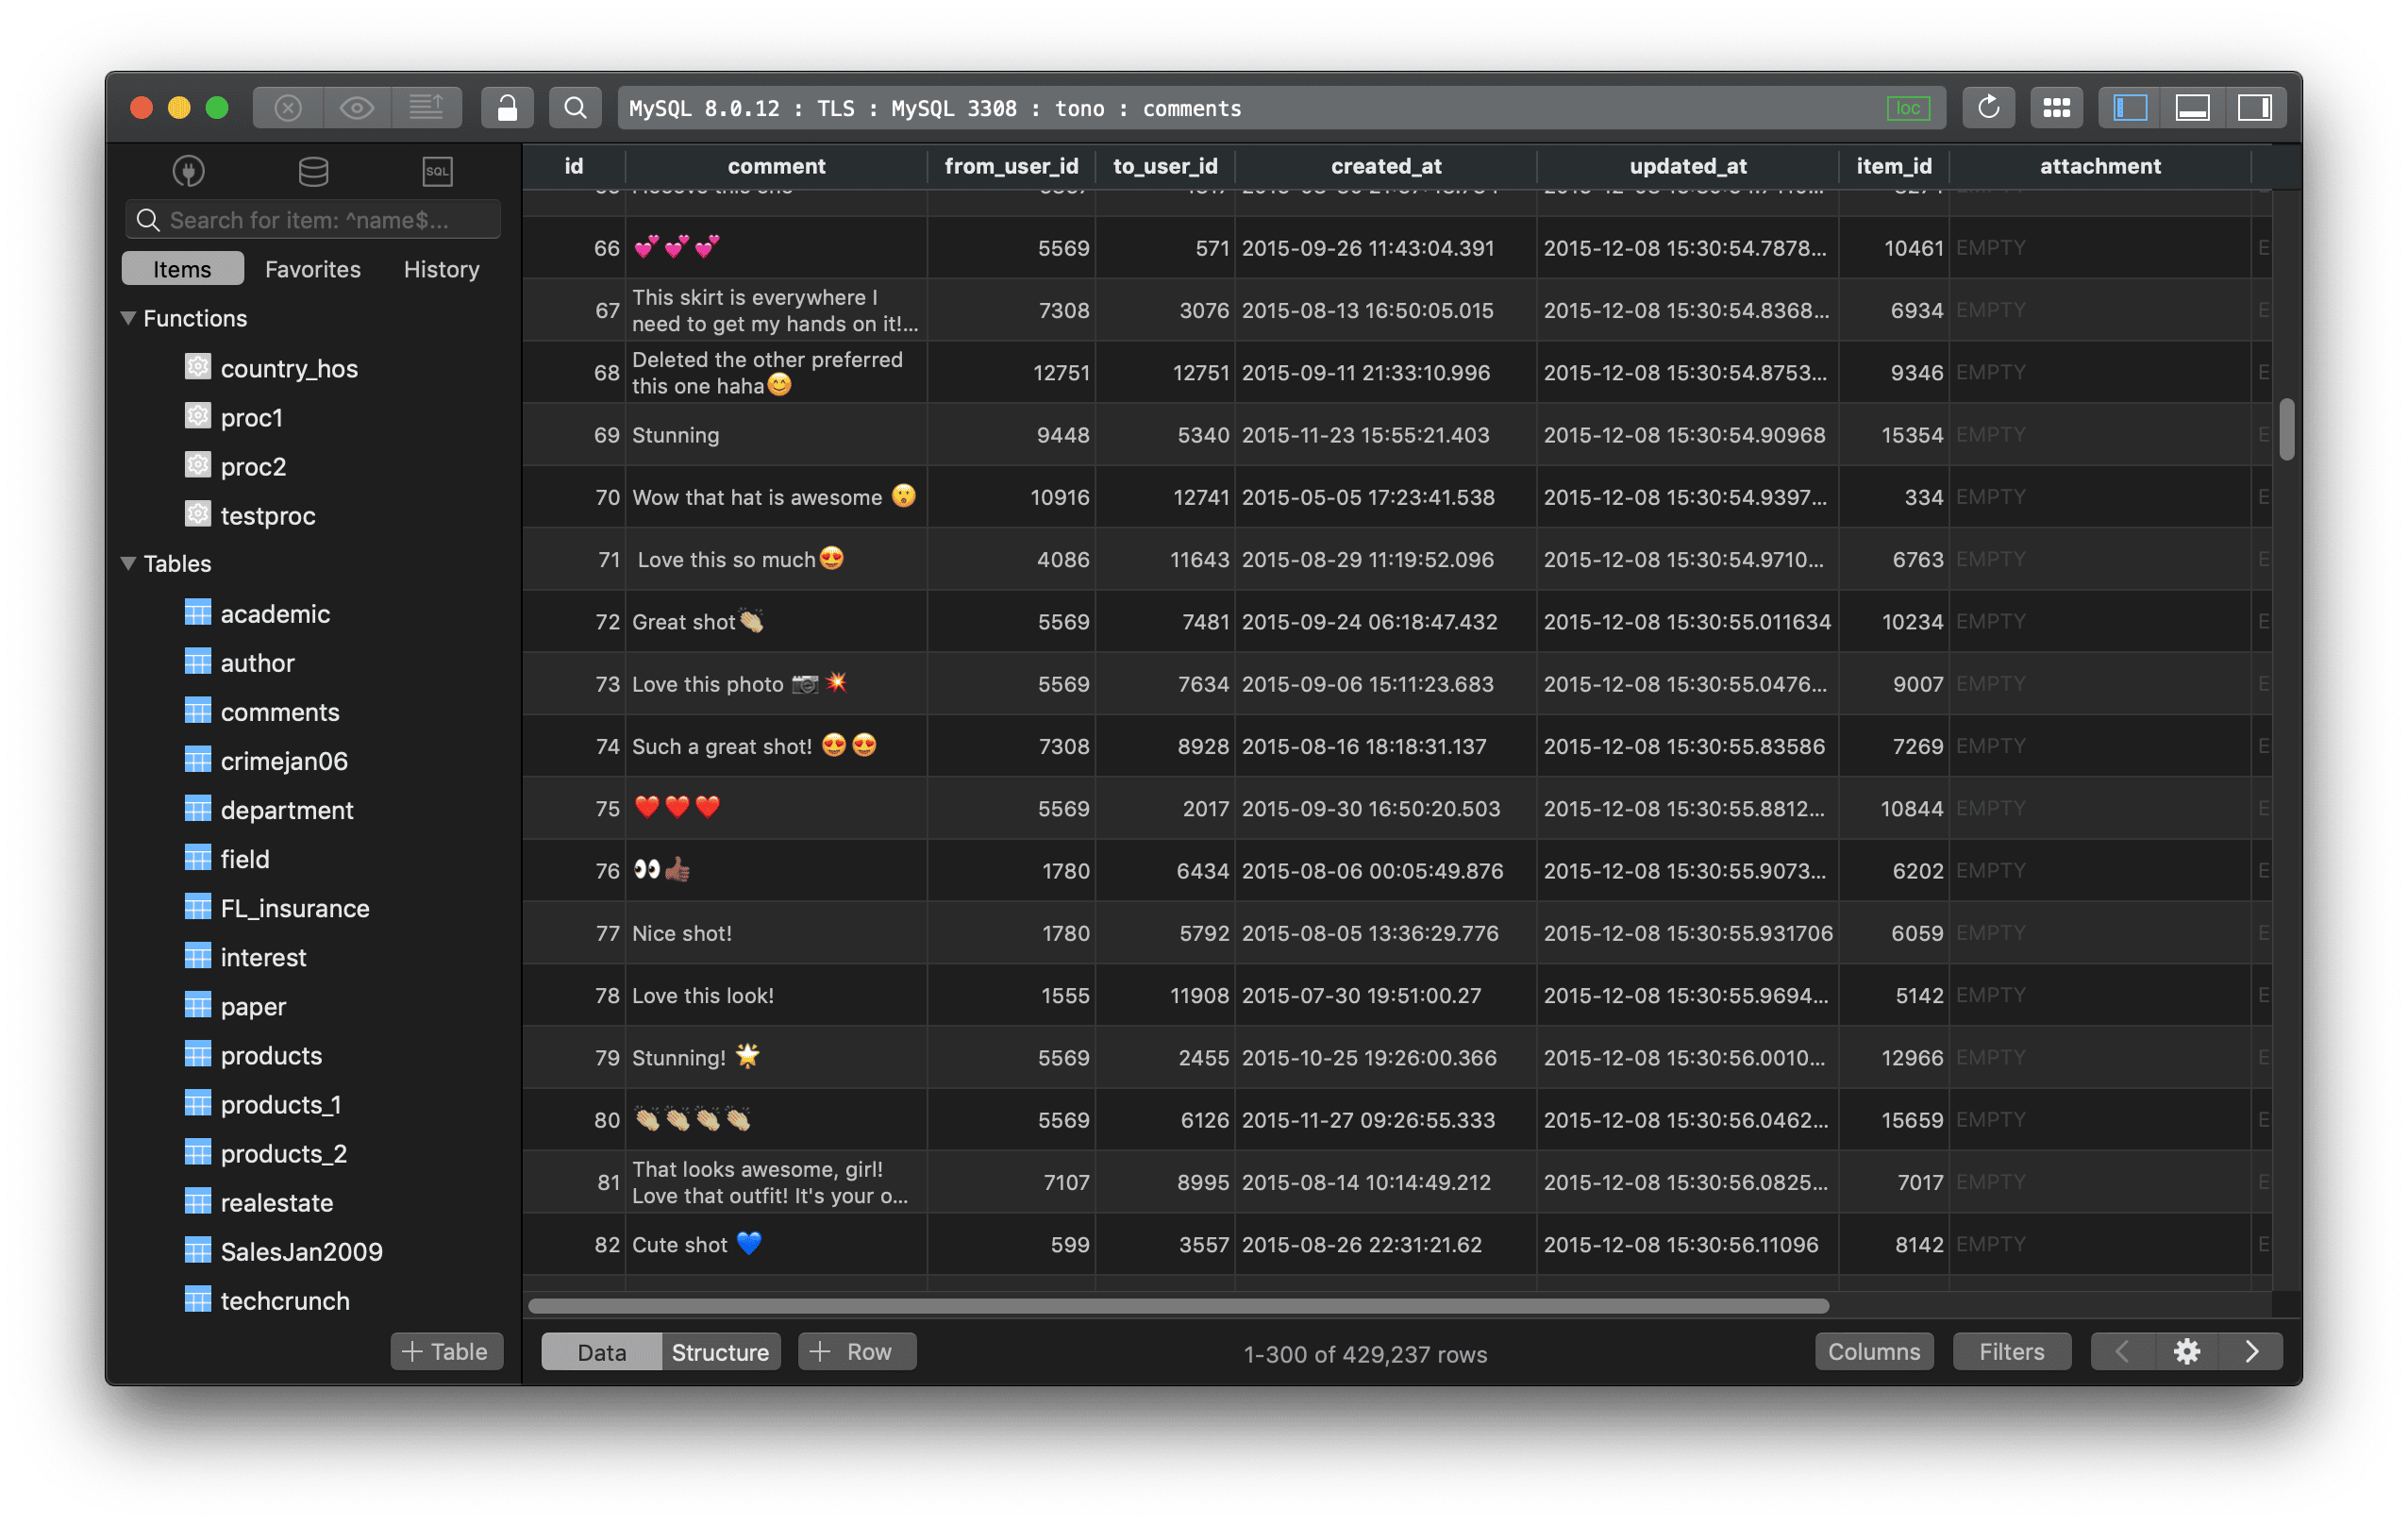Screen dimensions: 2408x1525
Task: Open the Columns selector
Action: pos(1874,1352)
